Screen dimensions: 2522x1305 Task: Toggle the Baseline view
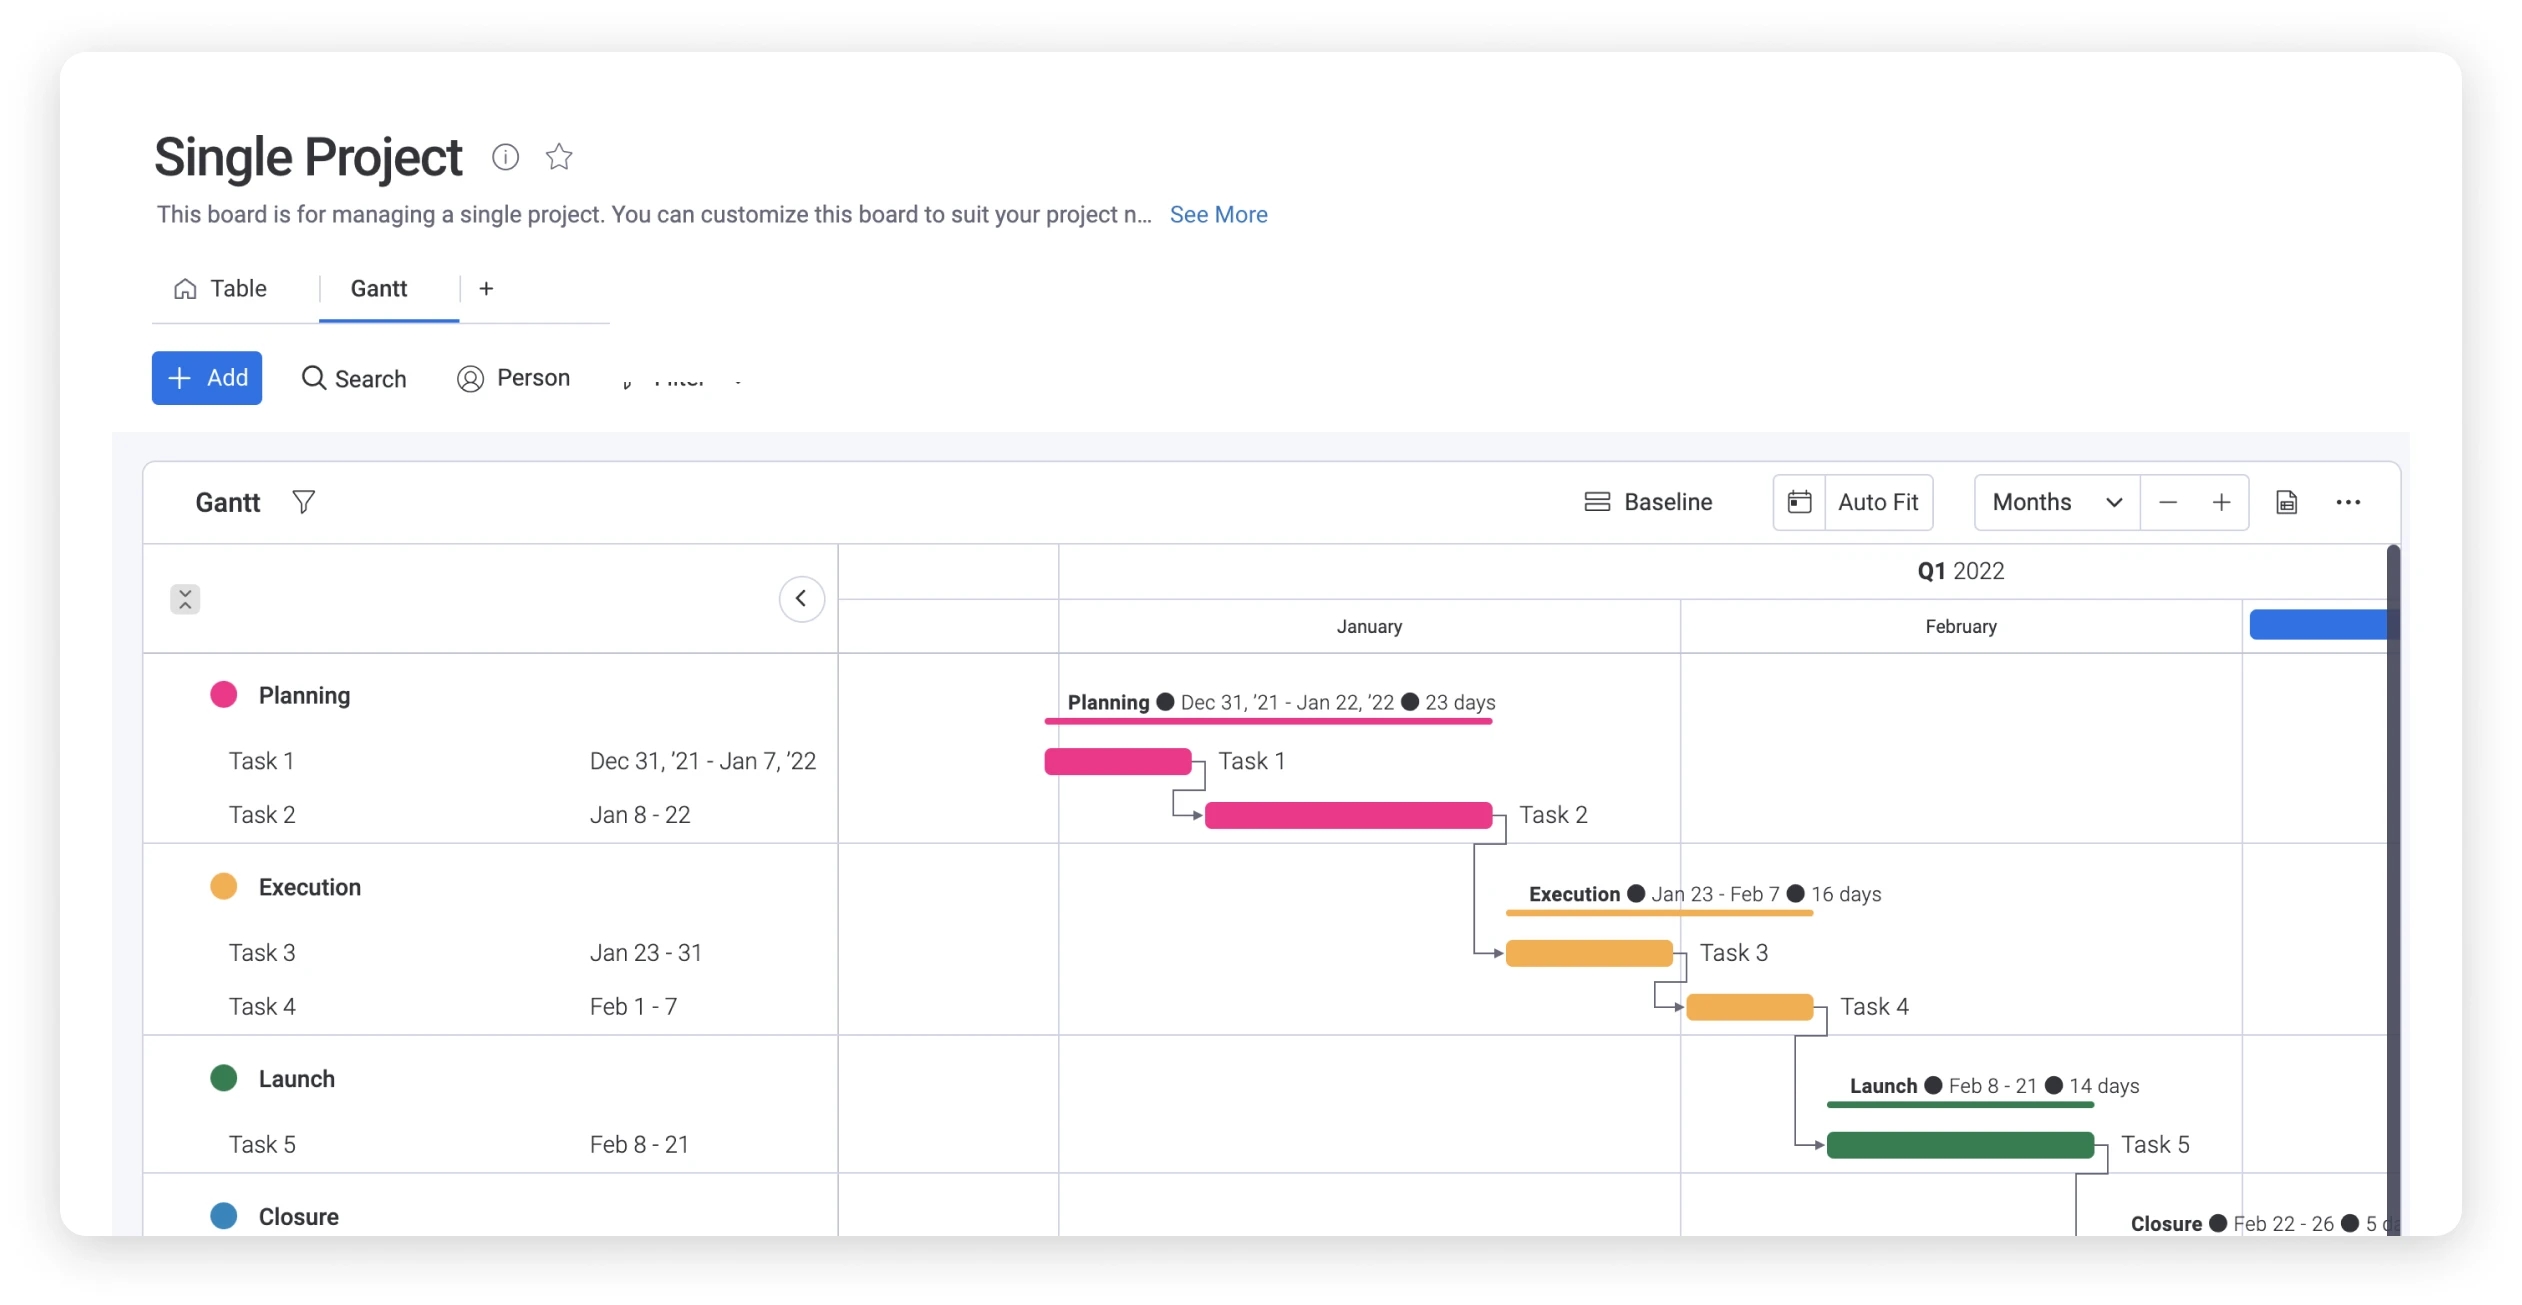(x=1648, y=502)
